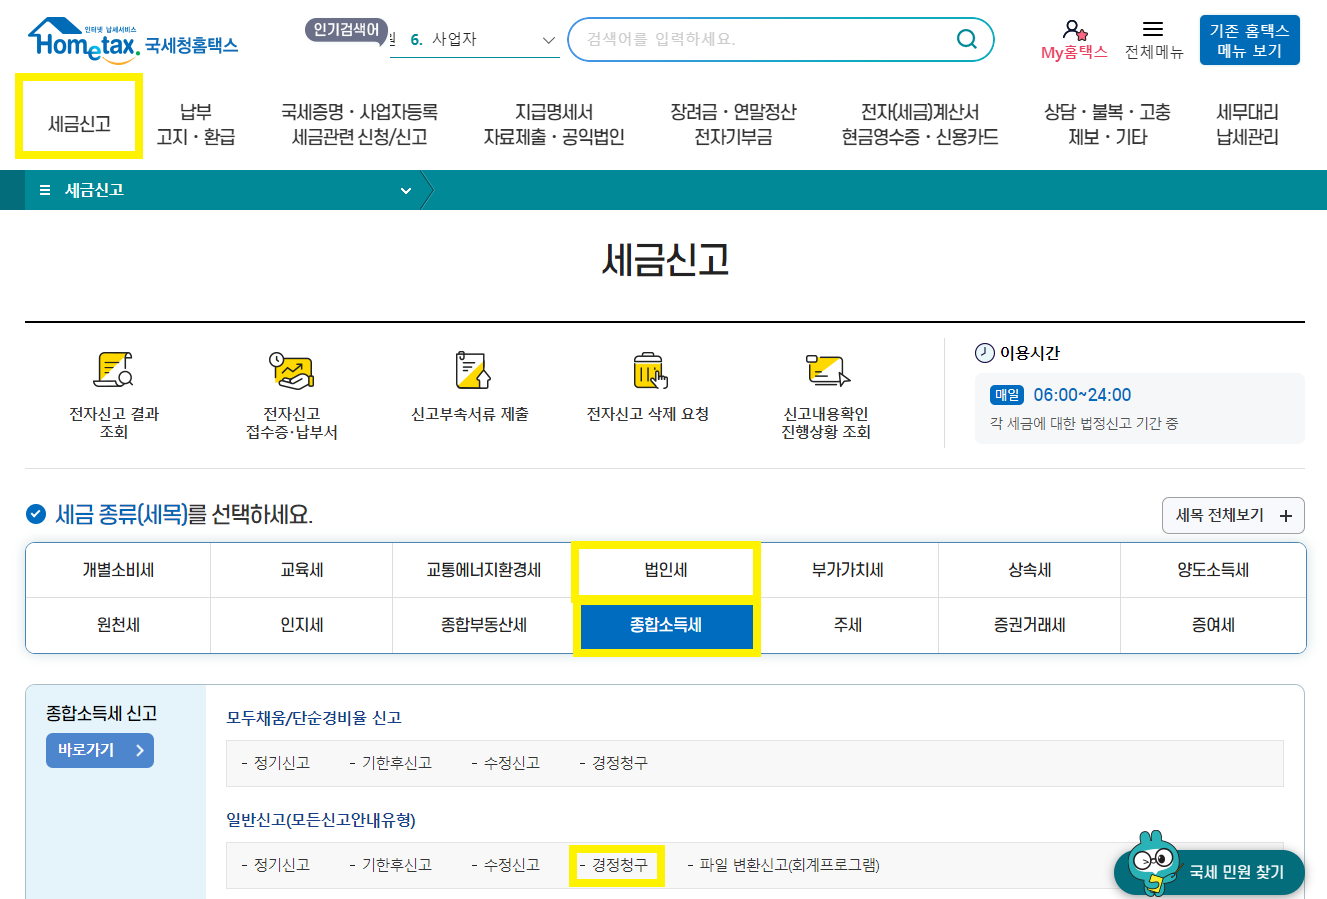This screenshot has width=1327, height=899.
Task: Open 세무대리 납세관리 menu
Action: pyautogui.click(x=1247, y=124)
